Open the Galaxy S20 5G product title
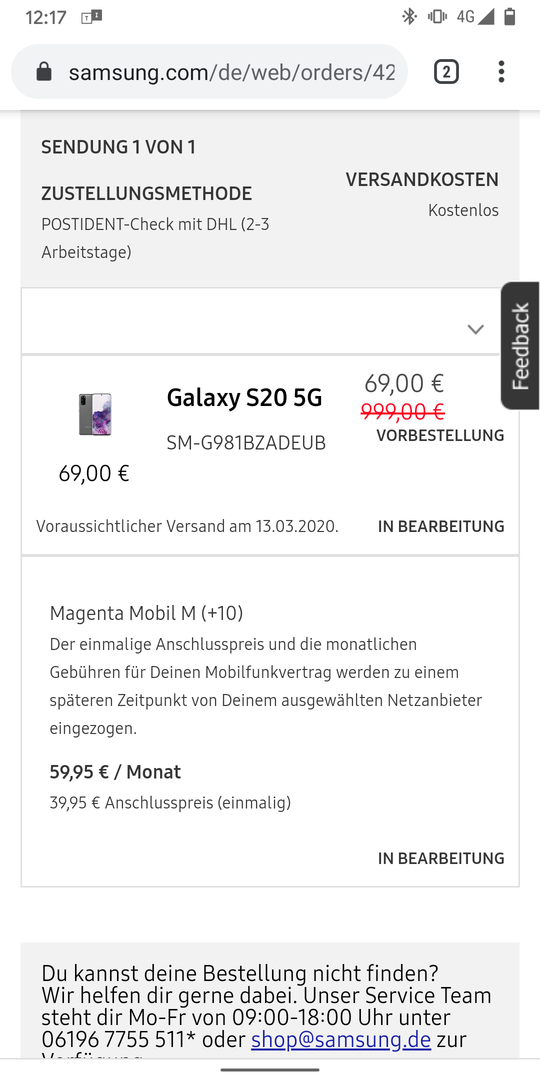 point(245,397)
